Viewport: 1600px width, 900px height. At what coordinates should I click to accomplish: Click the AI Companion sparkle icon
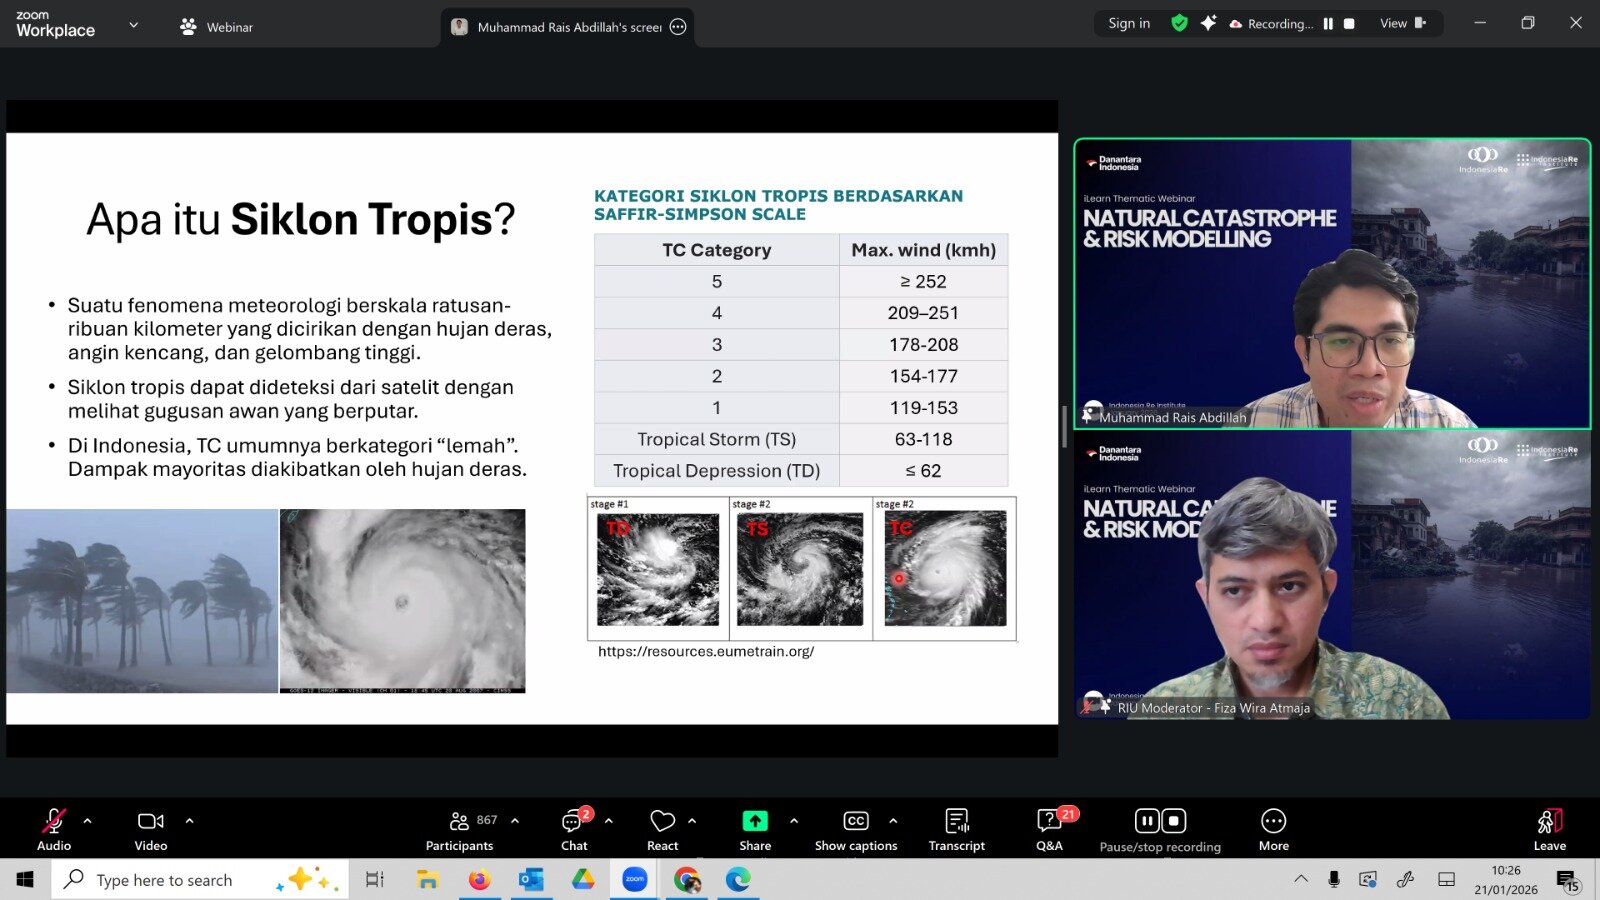(1208, 23)
